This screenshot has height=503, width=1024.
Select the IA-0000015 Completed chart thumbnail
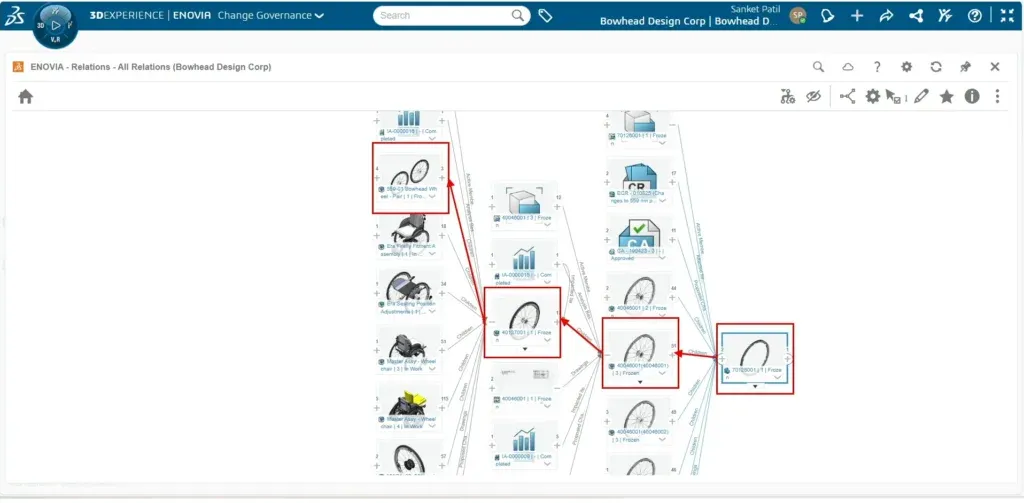(524, 258)
